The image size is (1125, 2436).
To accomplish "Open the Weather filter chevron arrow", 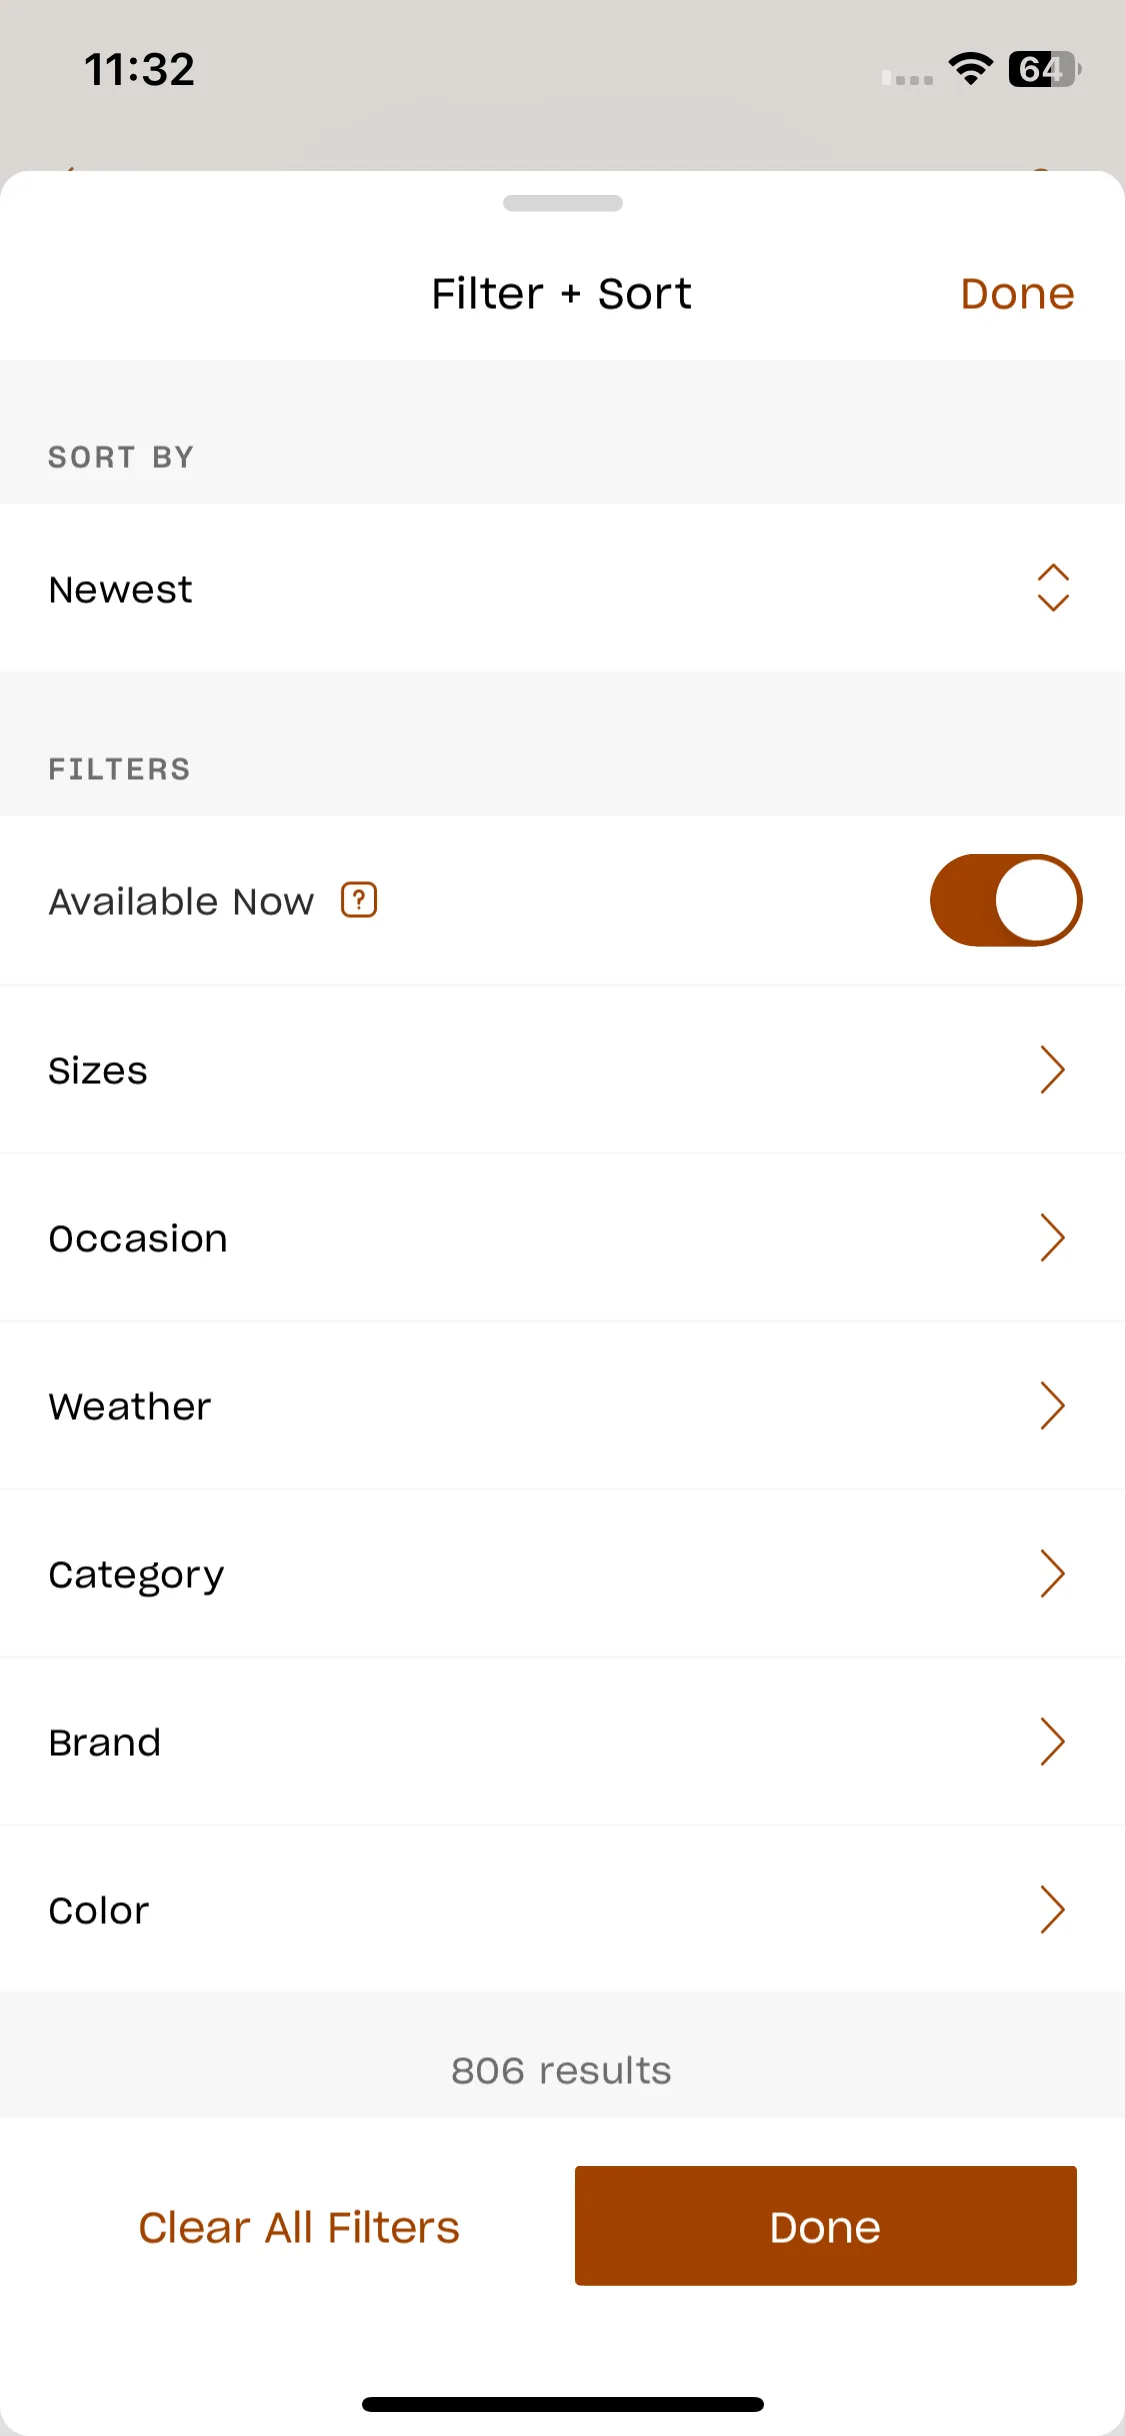I will point(1052,1406).
